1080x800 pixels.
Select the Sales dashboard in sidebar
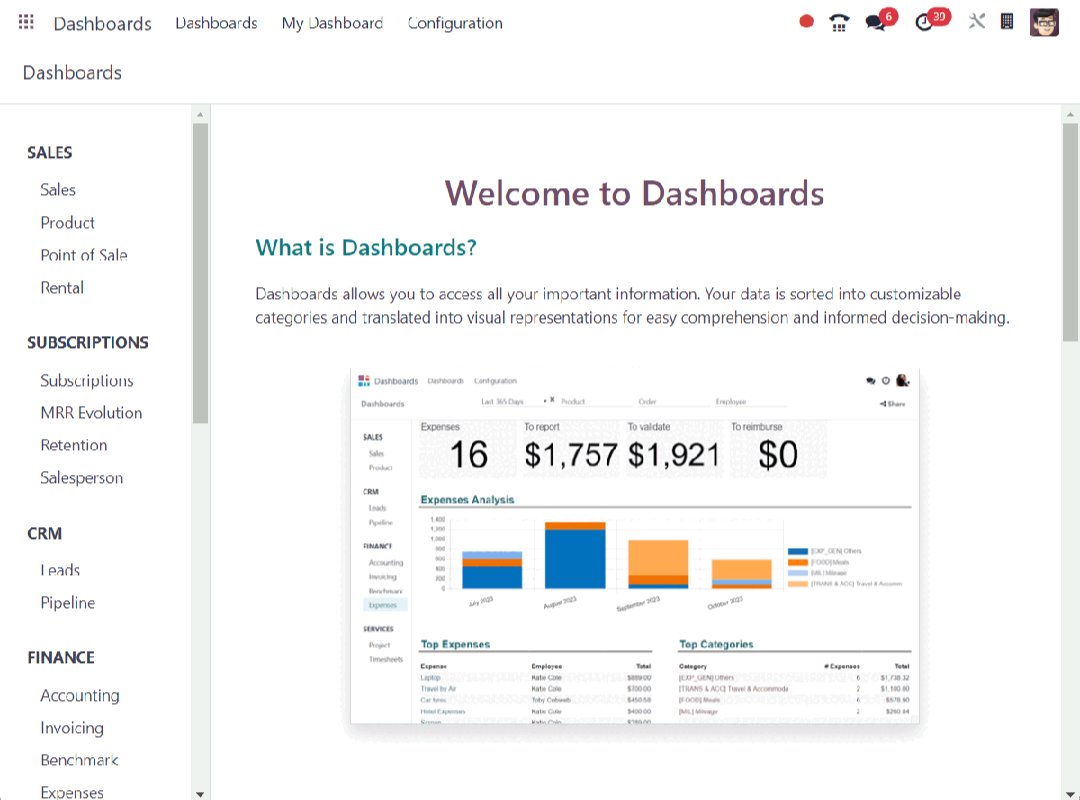pyautogui.click(x=58, y=189)
